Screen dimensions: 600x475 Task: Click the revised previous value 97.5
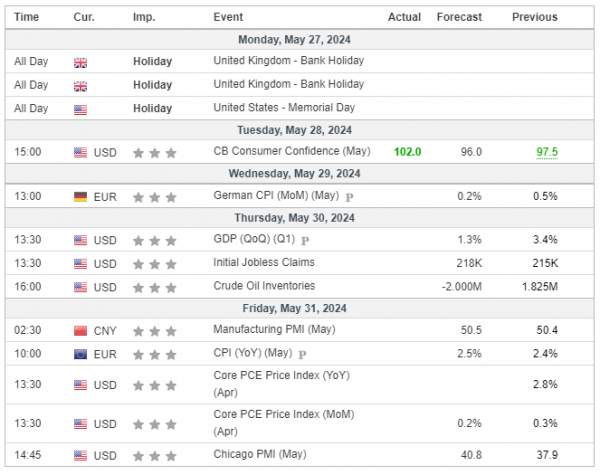tap(547, 152)
